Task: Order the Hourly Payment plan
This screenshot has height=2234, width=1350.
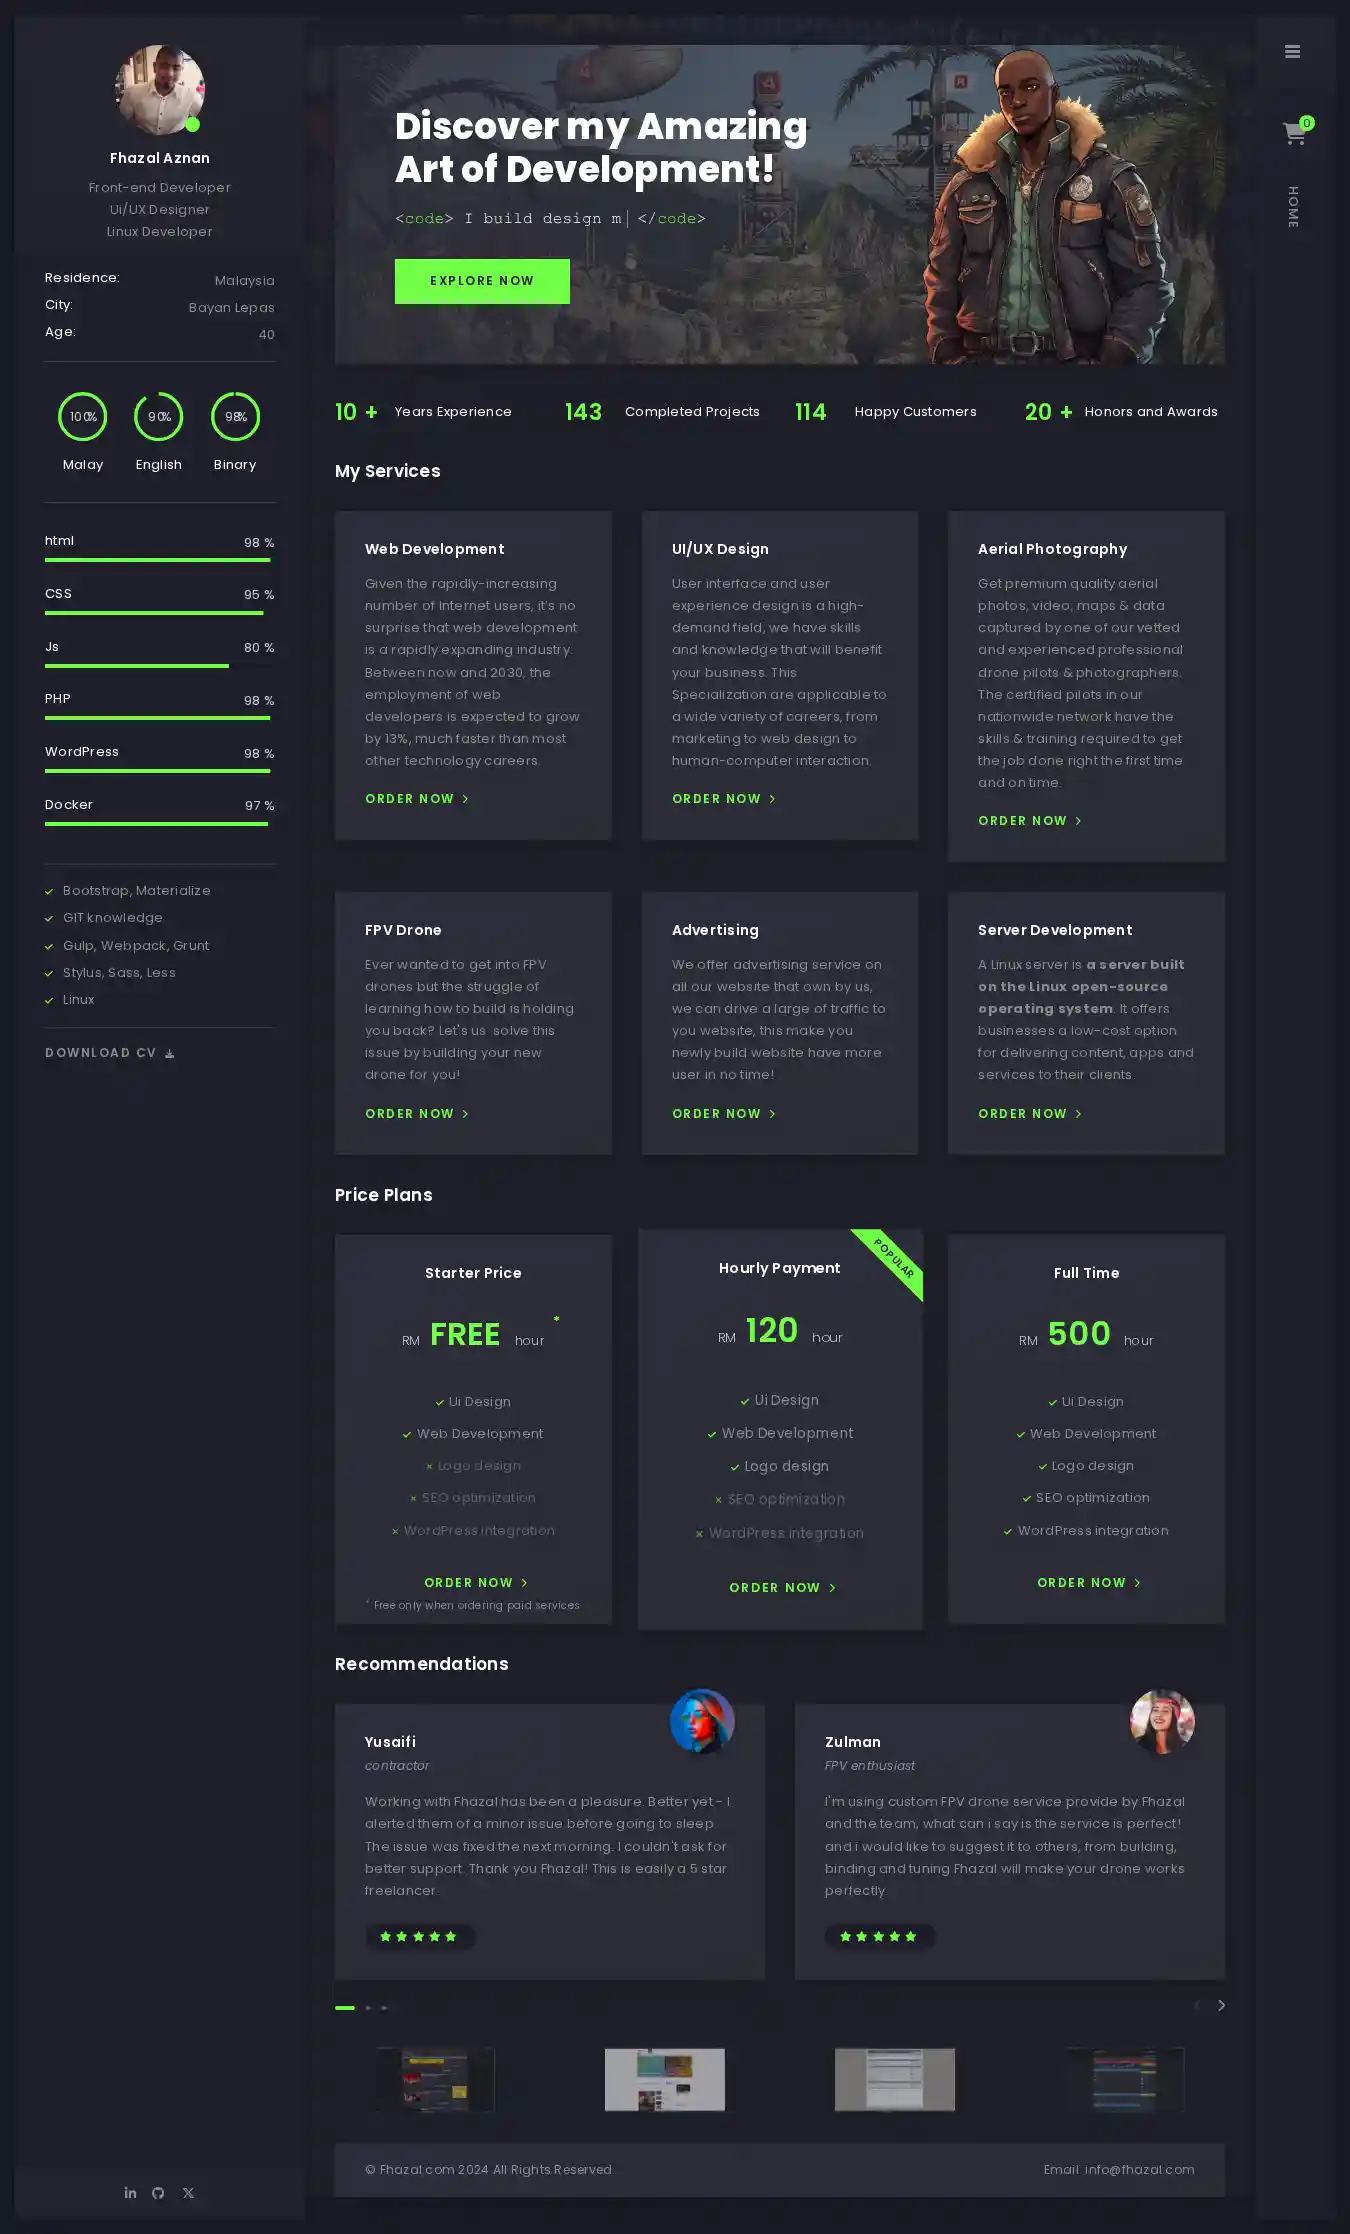Action: [x=781, y=1588]
